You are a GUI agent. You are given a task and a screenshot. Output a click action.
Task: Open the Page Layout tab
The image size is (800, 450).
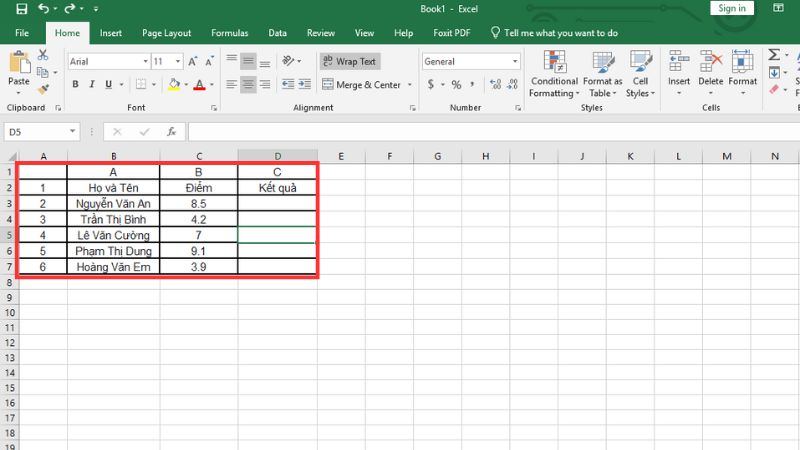click(166, 33)
